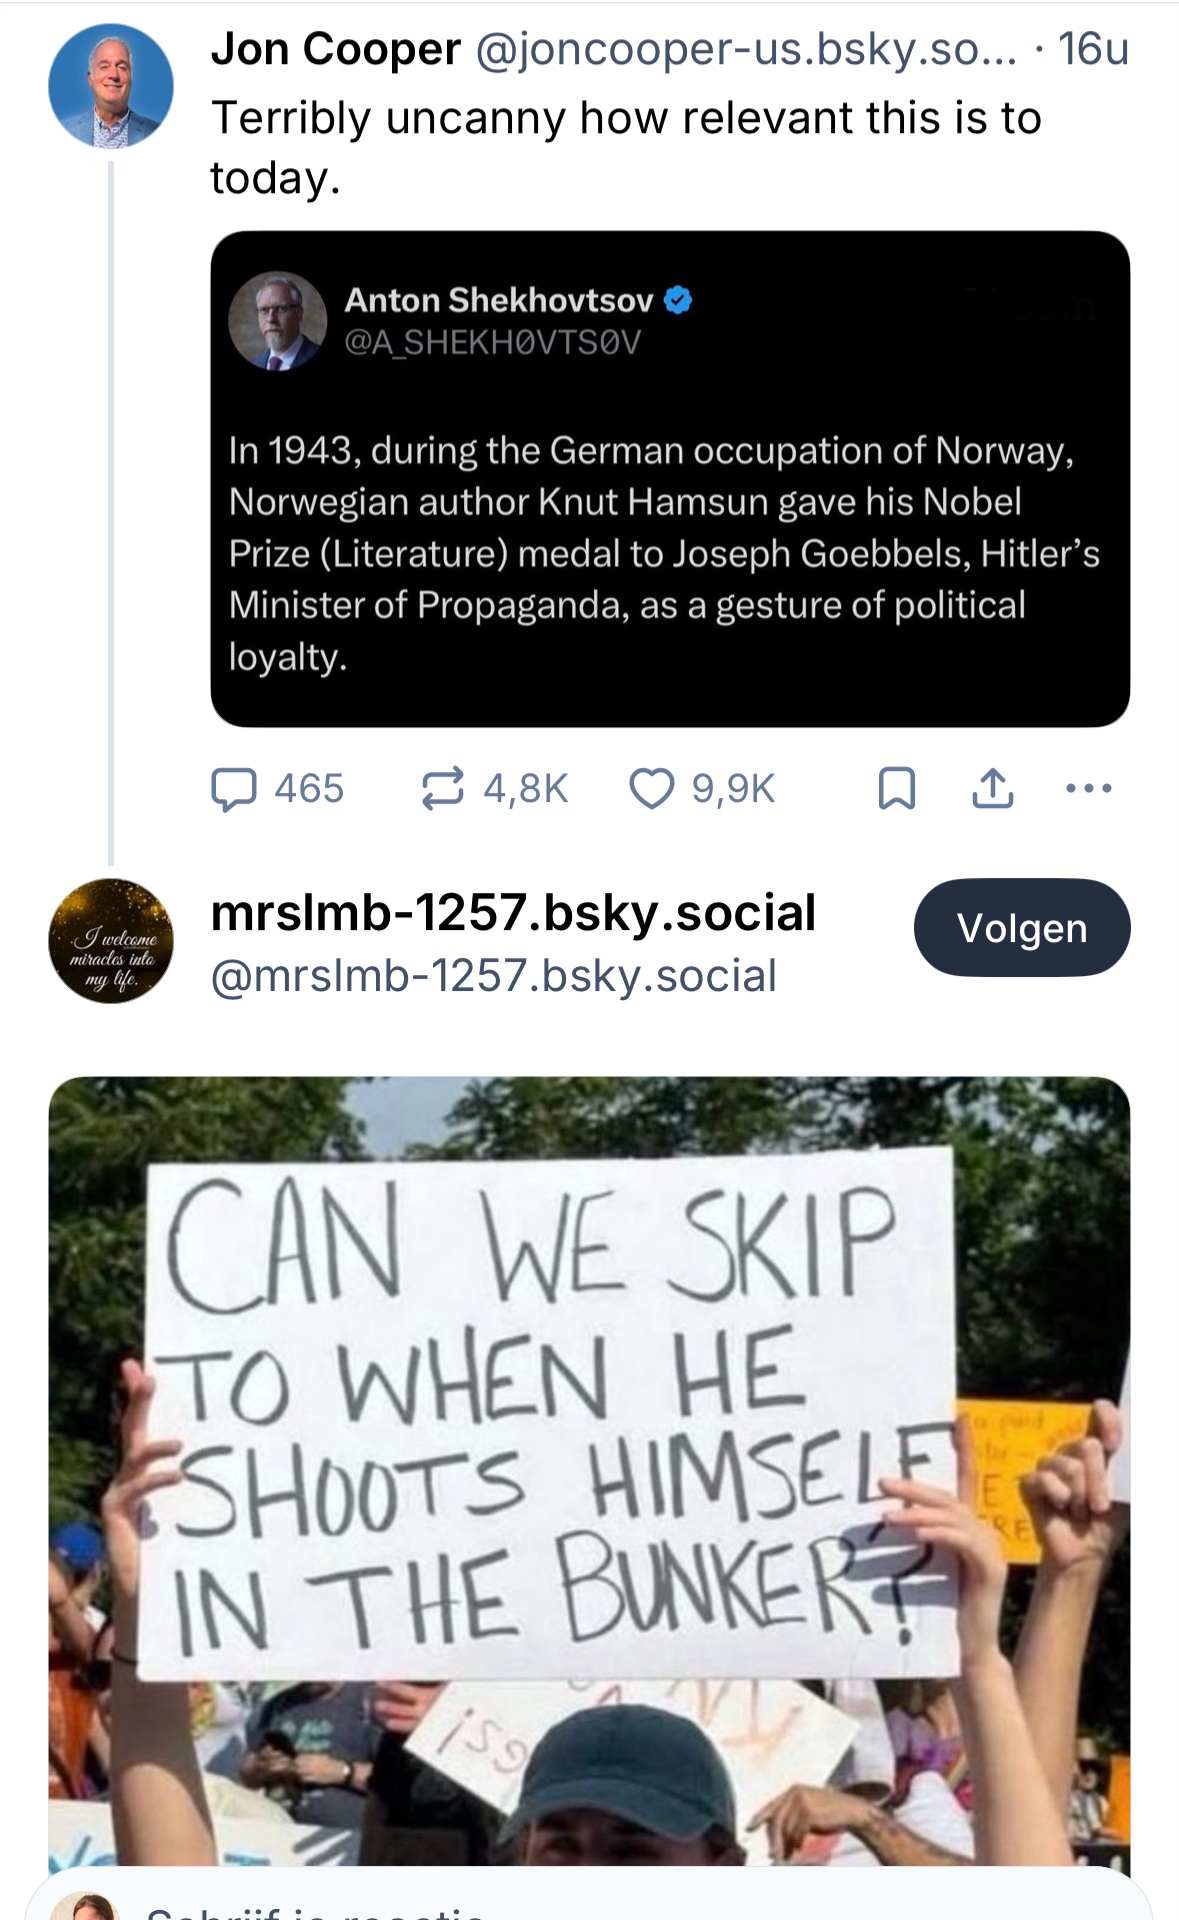Open the three-dot more options menu

click(x=1088, y=789)
